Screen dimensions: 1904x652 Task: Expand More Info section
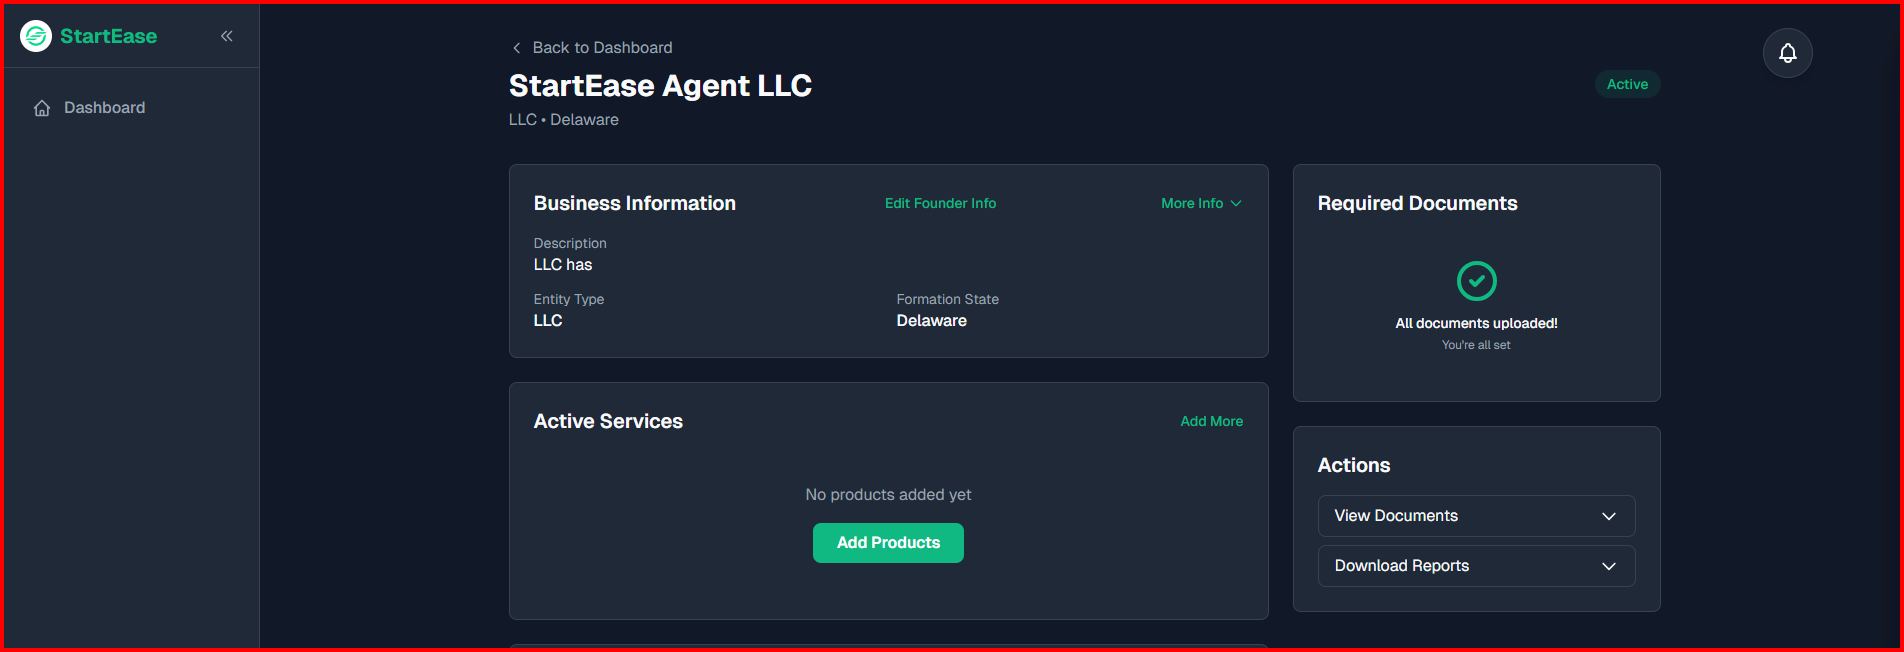pyautogui.click(x=1201, y=203)
